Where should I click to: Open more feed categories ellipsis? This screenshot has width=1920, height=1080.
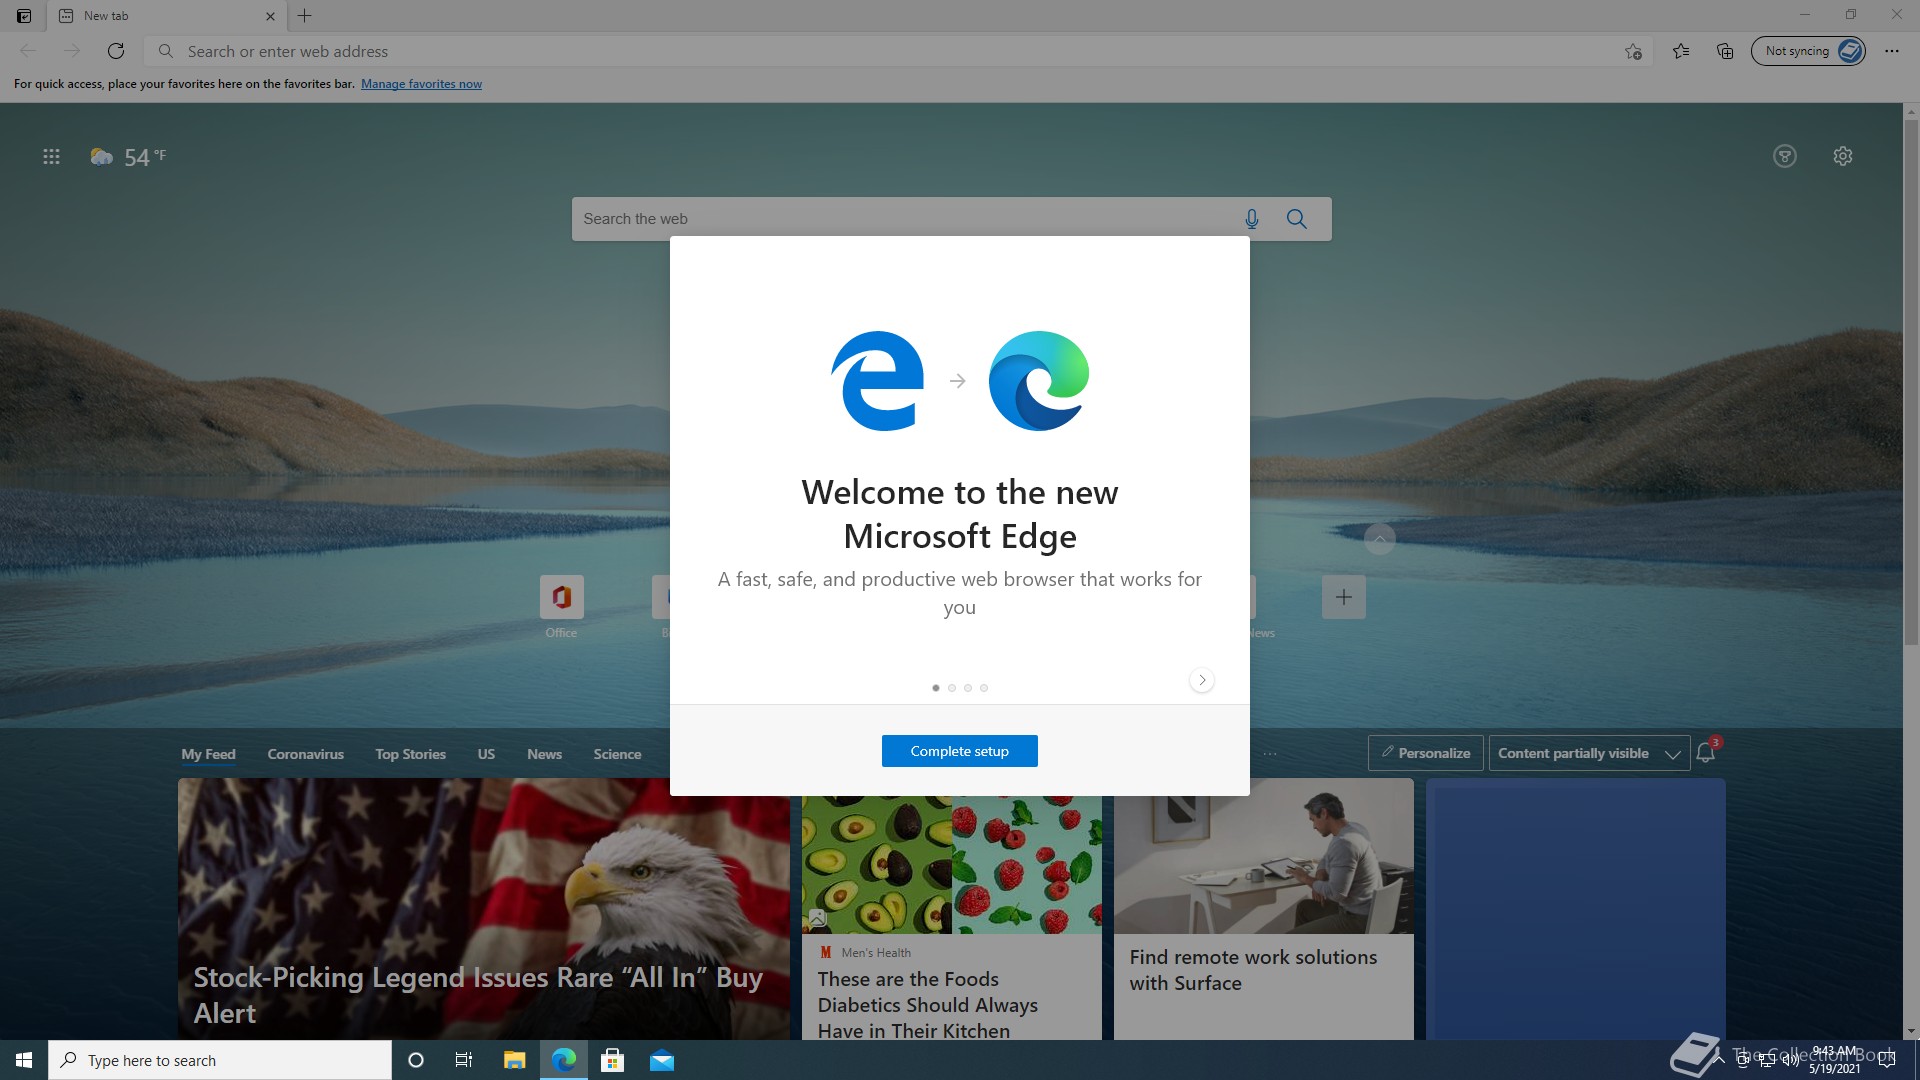(x=1270, y=754)
